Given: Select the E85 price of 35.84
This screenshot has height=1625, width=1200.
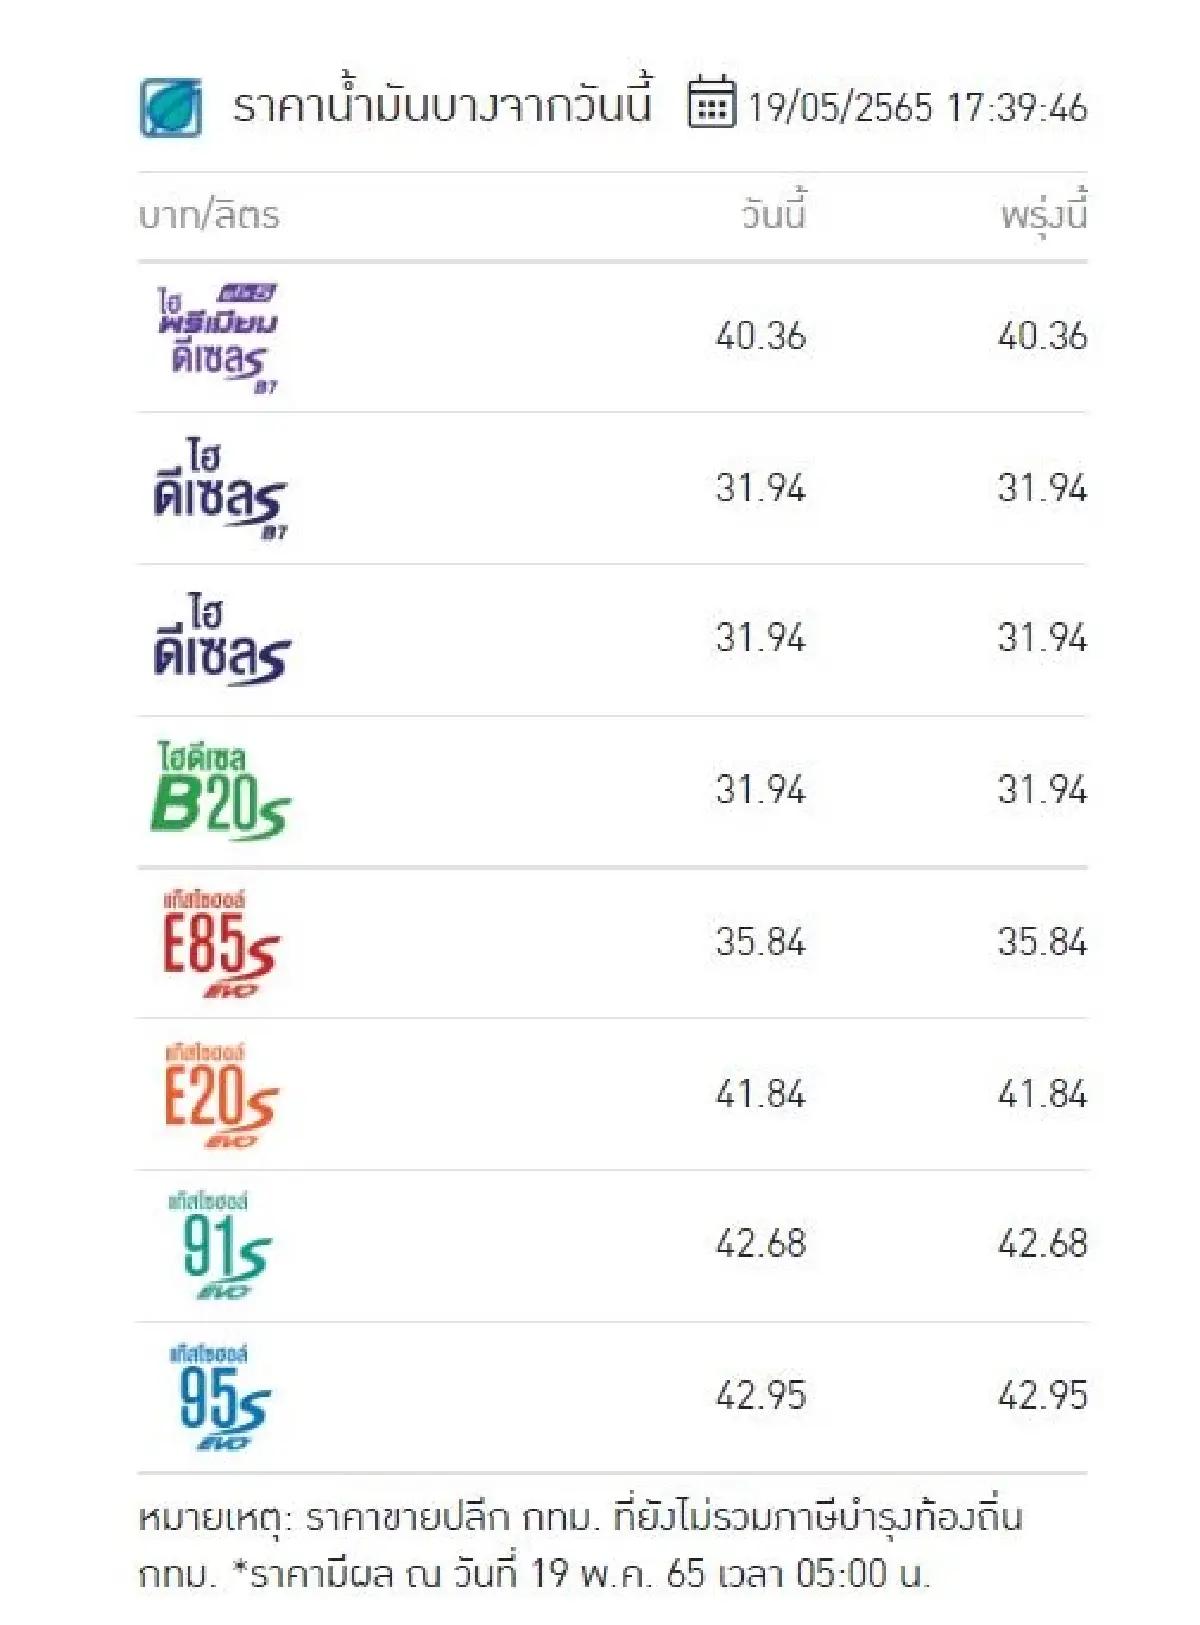Looking at the screenshot, I should click(x=763, y=940).
